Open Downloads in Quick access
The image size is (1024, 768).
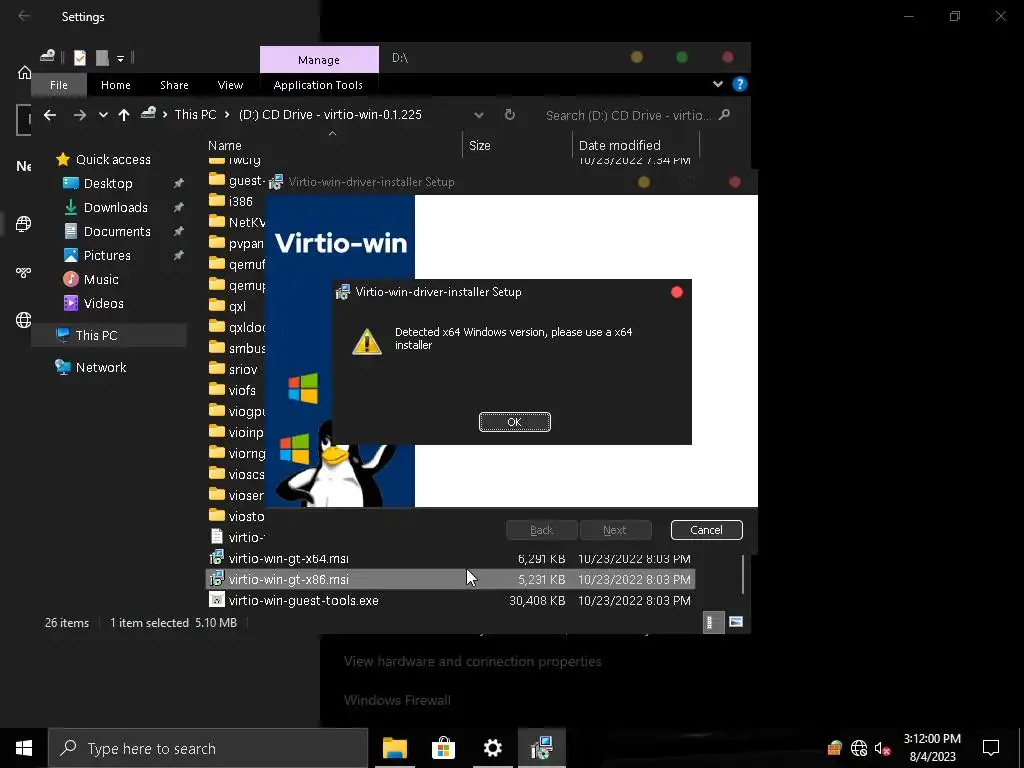[x=116, y=208]
